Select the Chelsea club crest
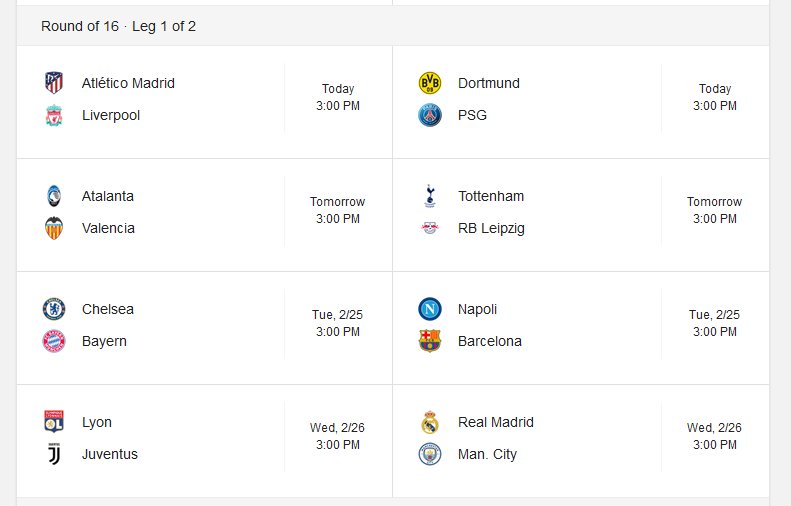Viewport: 791px width, 506px height. pos(54,309)
